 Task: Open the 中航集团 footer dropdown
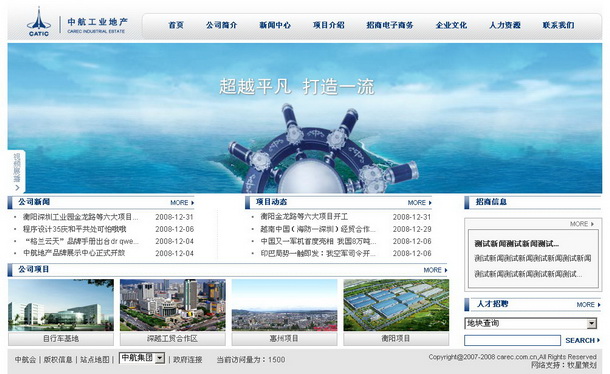[142, 358]
